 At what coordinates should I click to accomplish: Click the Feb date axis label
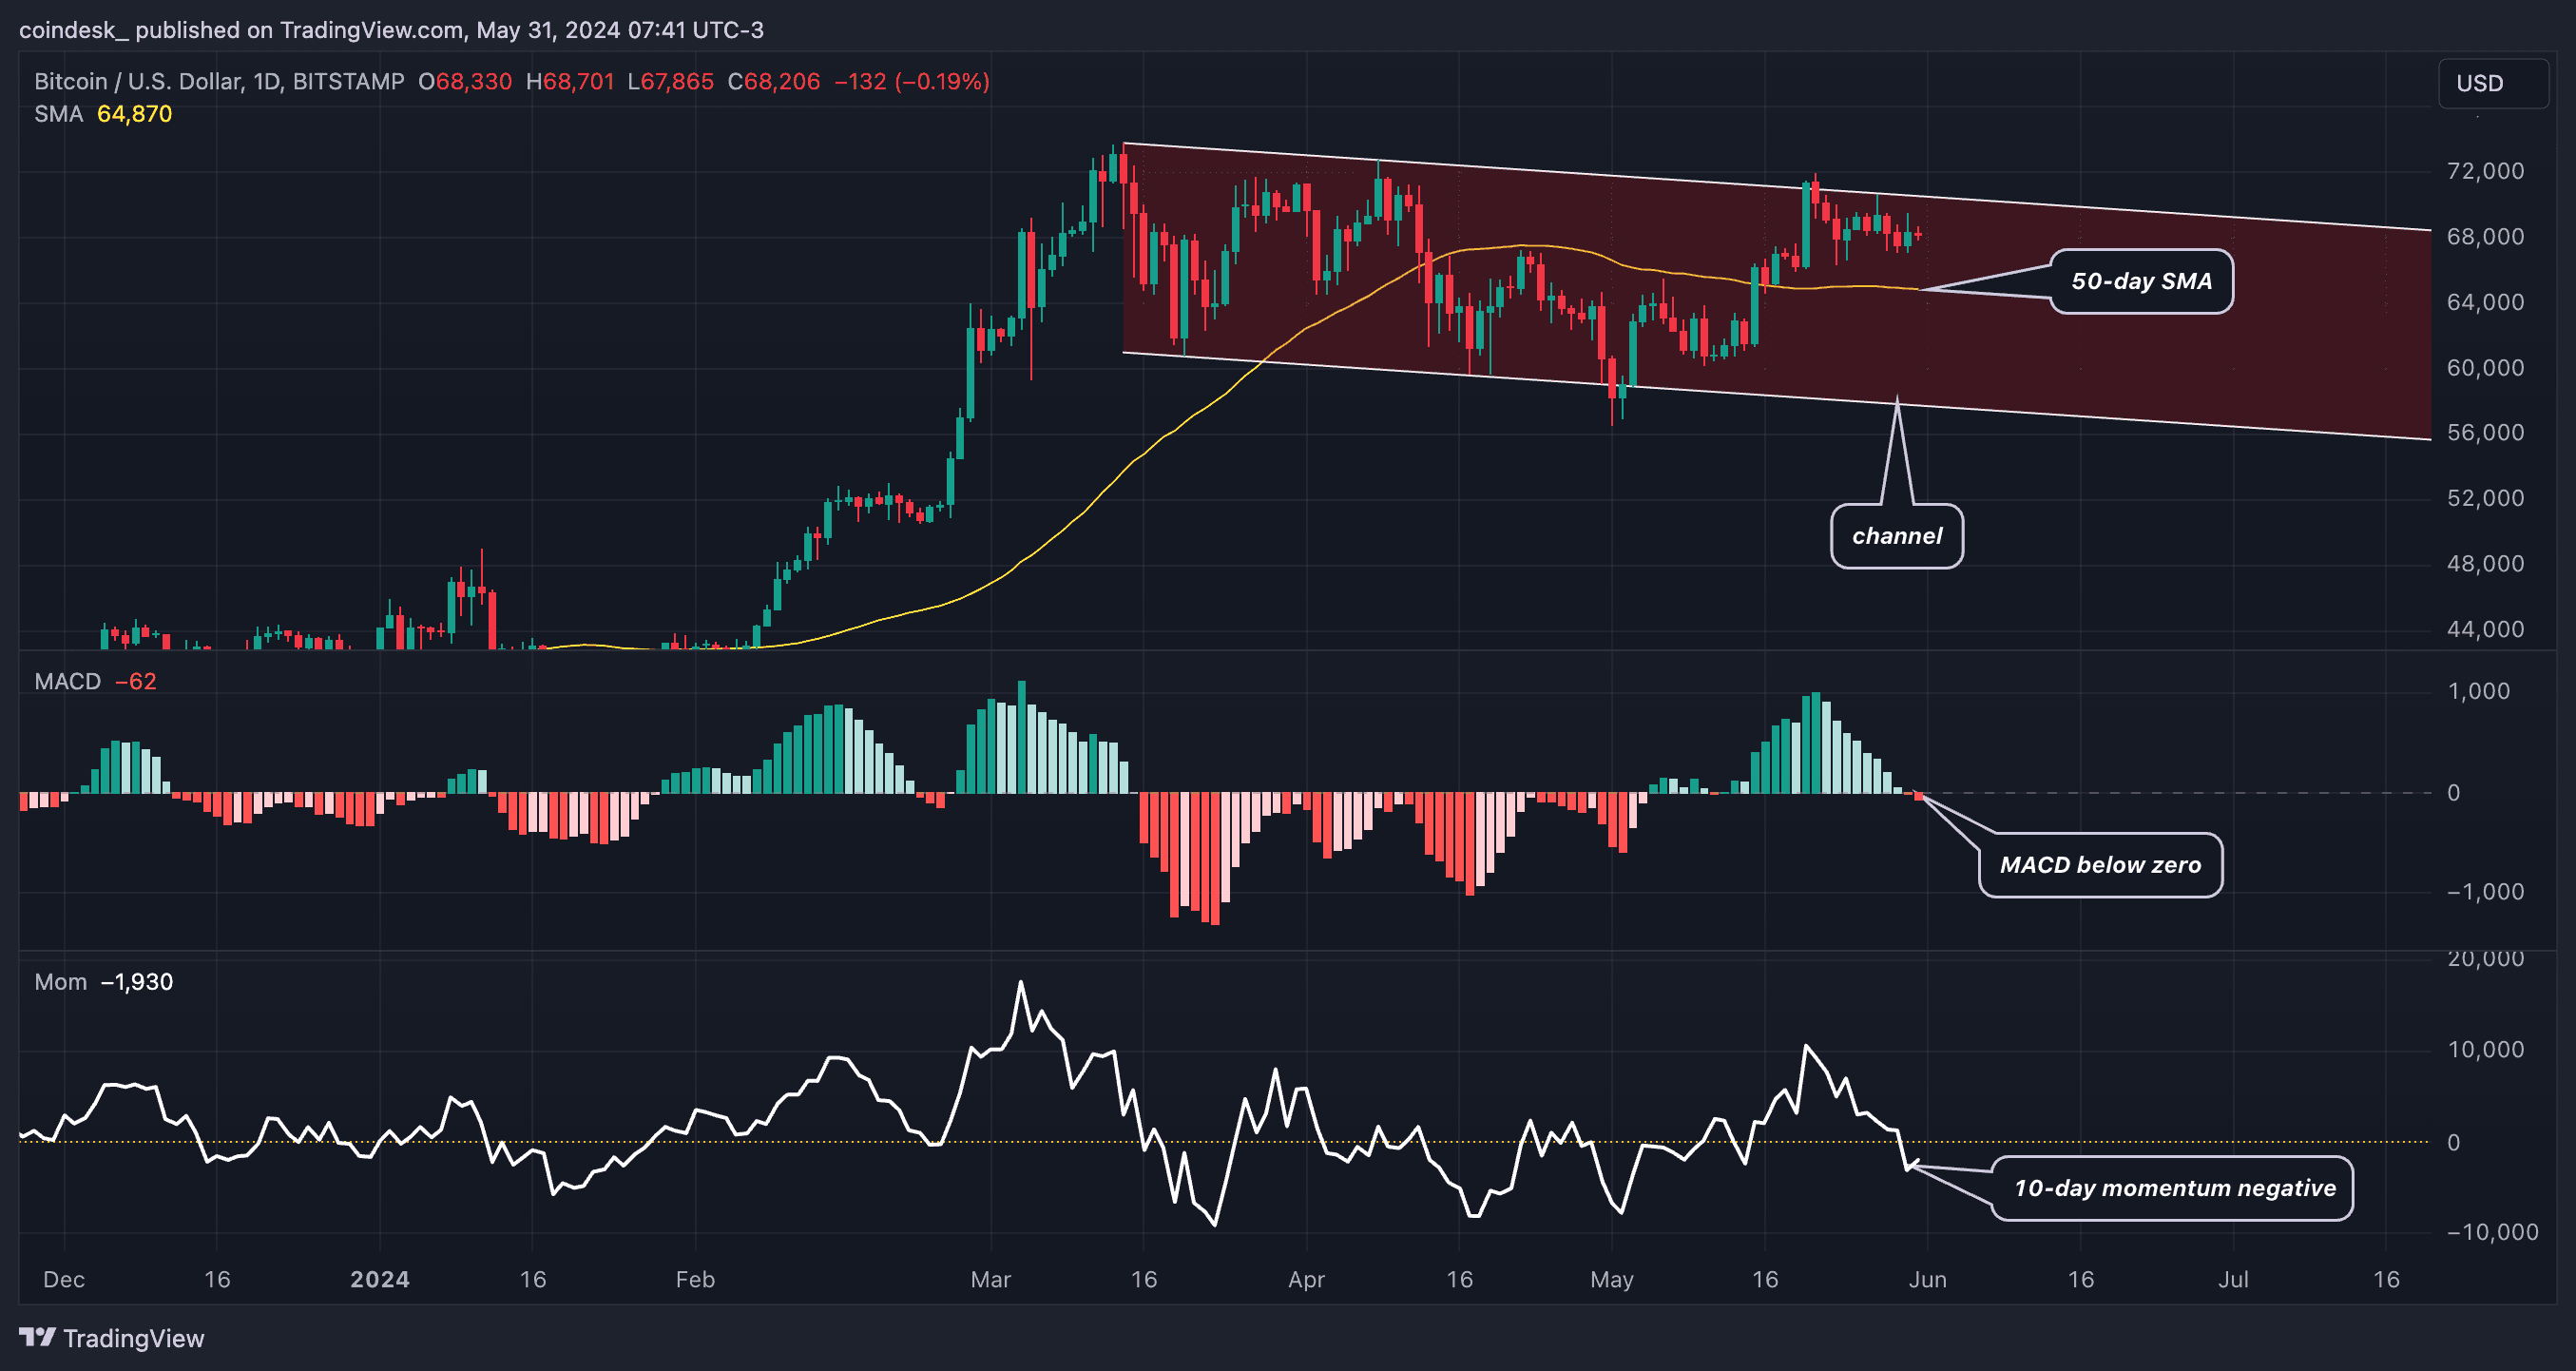[695, 1279]
